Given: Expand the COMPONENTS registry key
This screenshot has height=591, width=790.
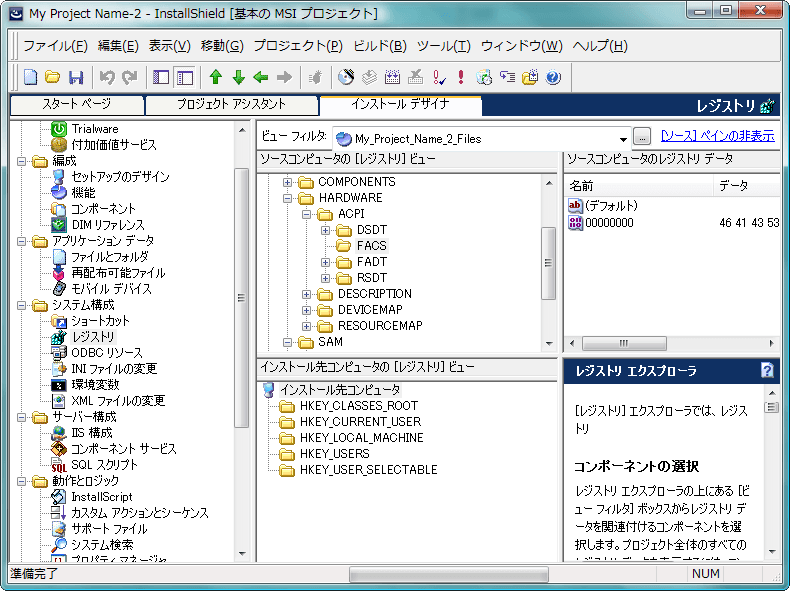Looking at the screenshot, I should [287, 182].
